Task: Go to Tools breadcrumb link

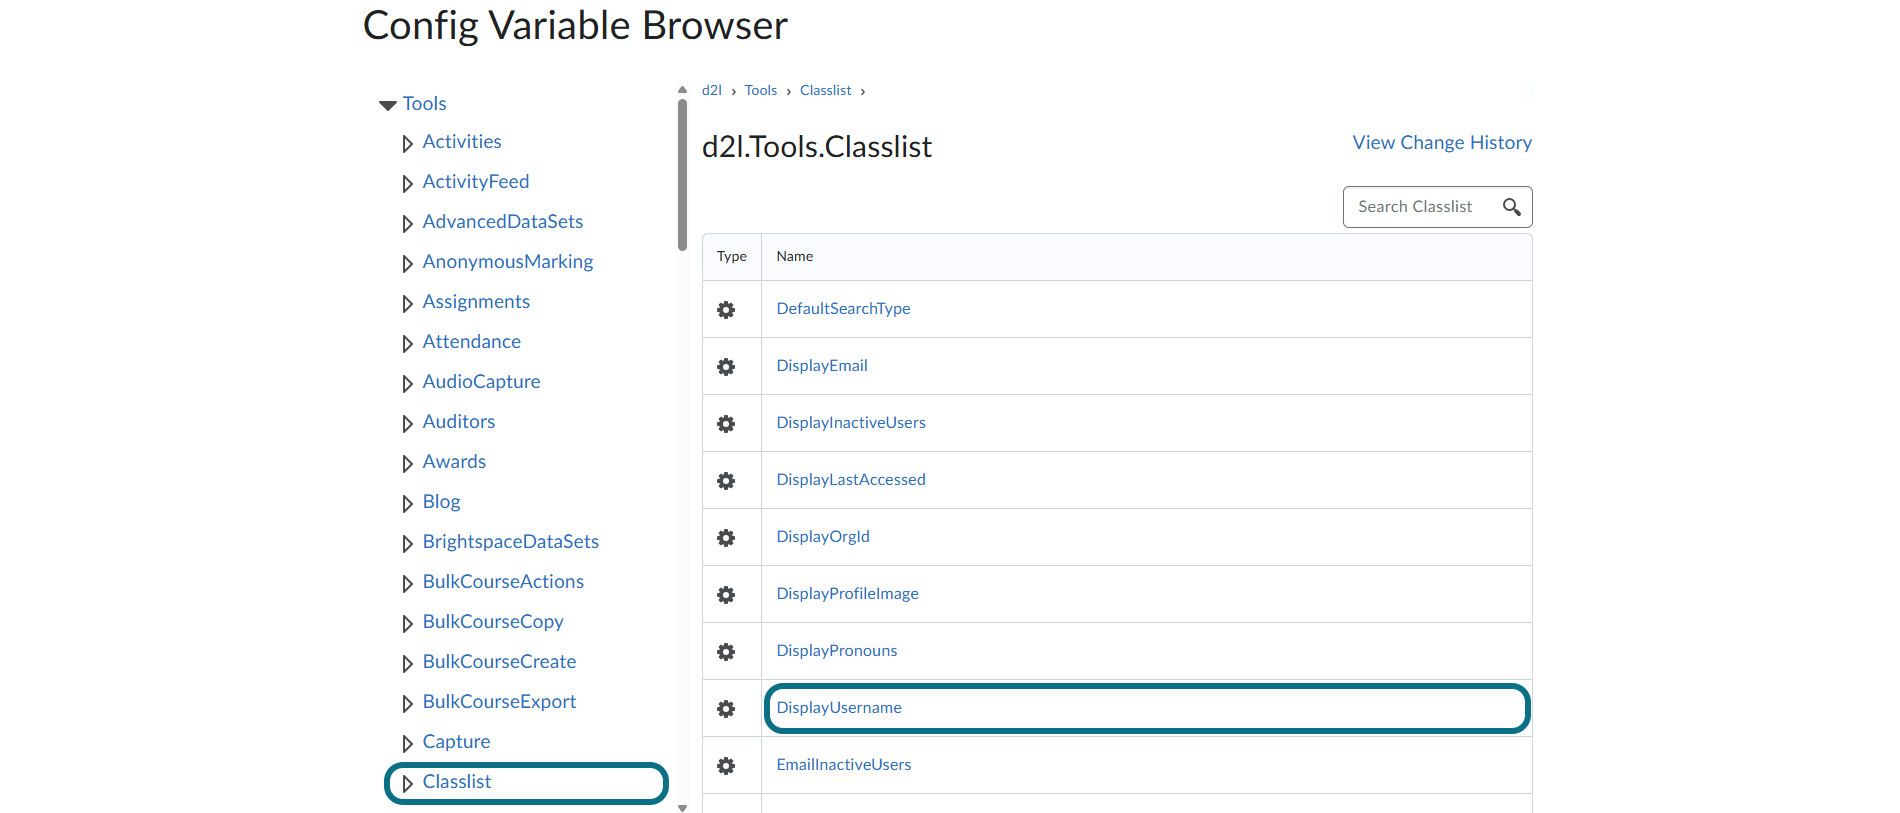Action: pyautogui.click(x=761, y=90)
